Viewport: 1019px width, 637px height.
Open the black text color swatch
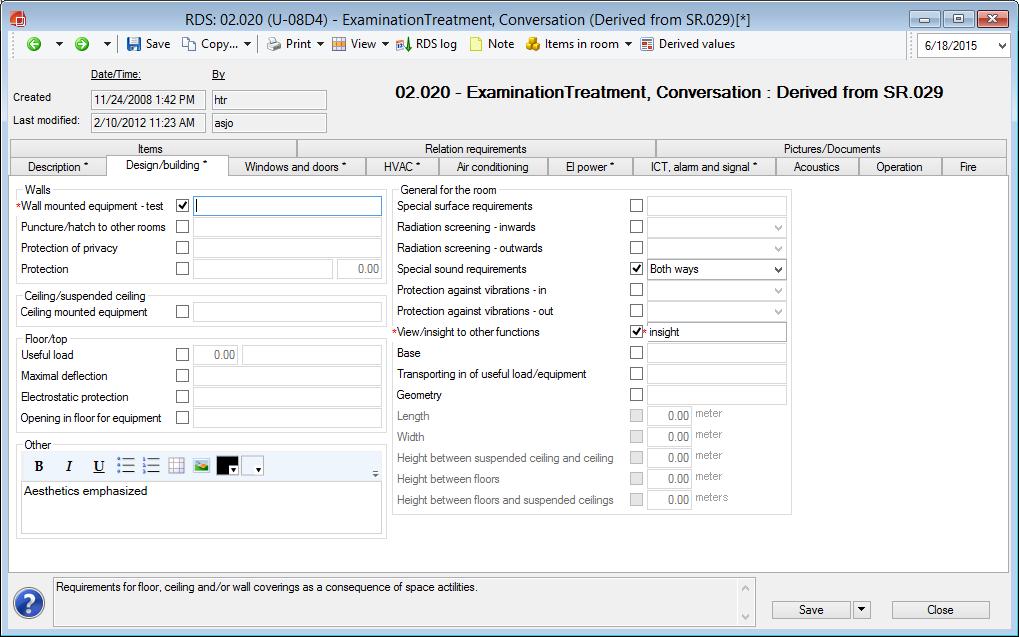pyautogui.click(x=227, y=466)
